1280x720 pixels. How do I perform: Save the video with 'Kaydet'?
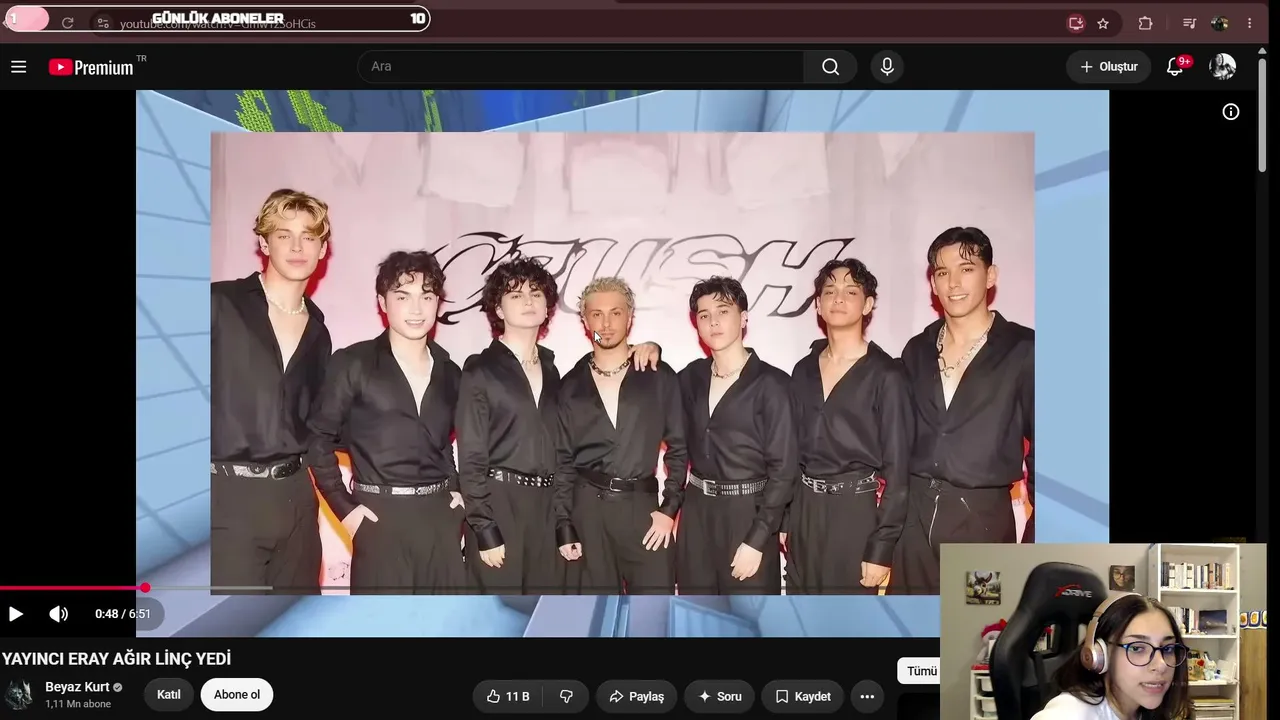point(803,696)
